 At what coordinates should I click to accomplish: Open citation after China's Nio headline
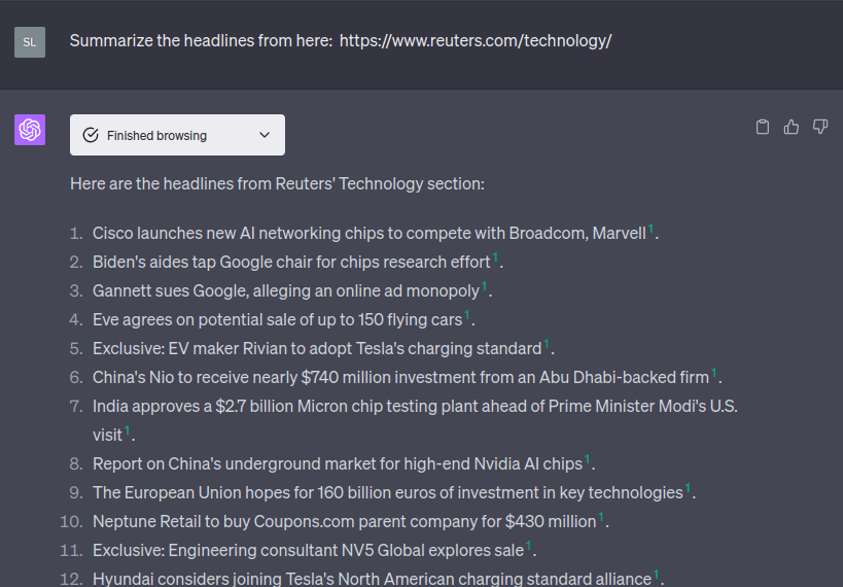click(714, 374)
